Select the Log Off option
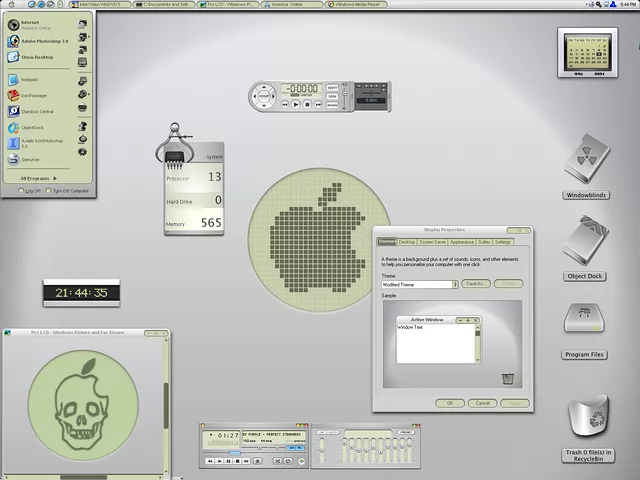 [x=29, y=191]
